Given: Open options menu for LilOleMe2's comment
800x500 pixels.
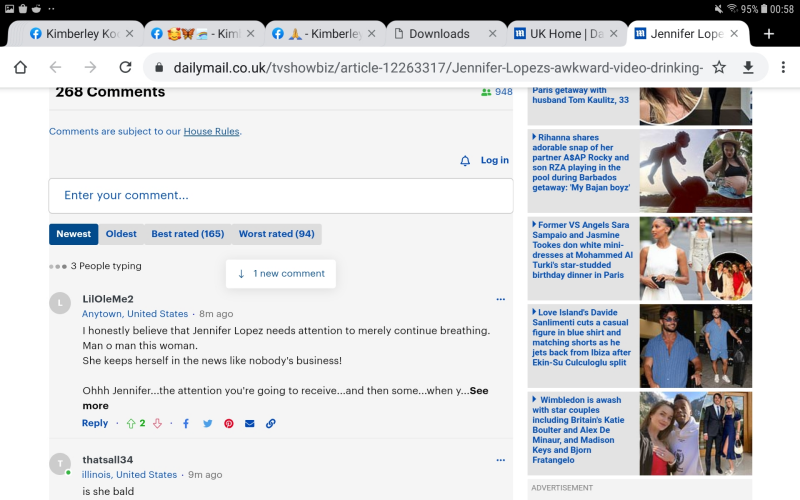Looking at the screenshot, I should pyautogui.click(x=501, y=299).
